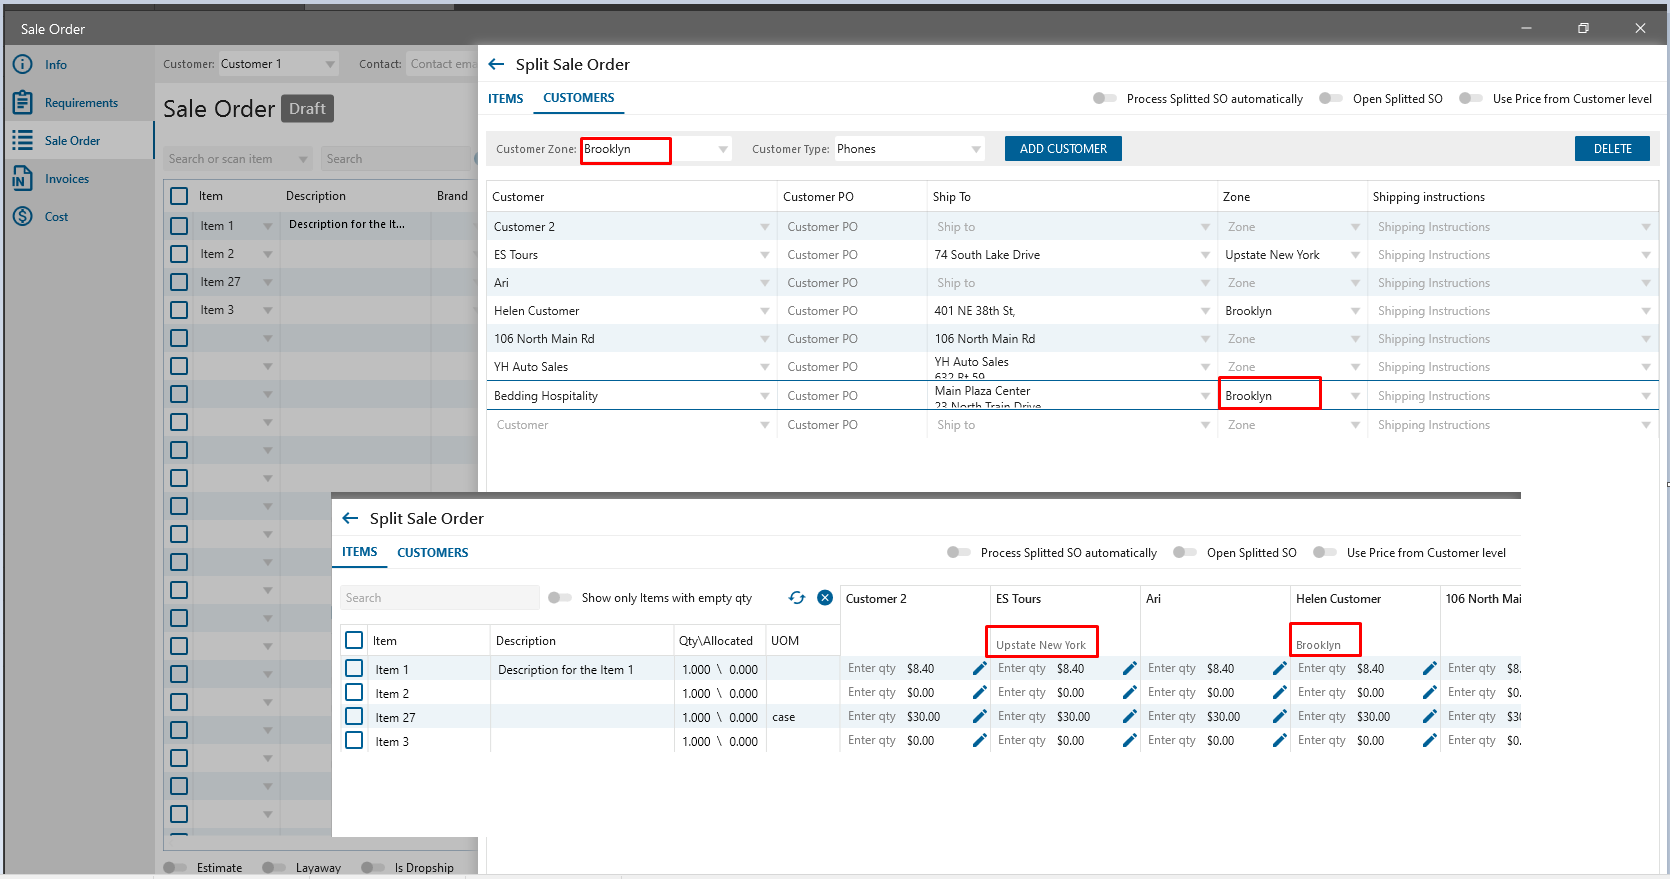Image resolution: width=1670 pixels, height=879 pixels.
Task: Click the blue clear X icon
Action: click(825, 598)
